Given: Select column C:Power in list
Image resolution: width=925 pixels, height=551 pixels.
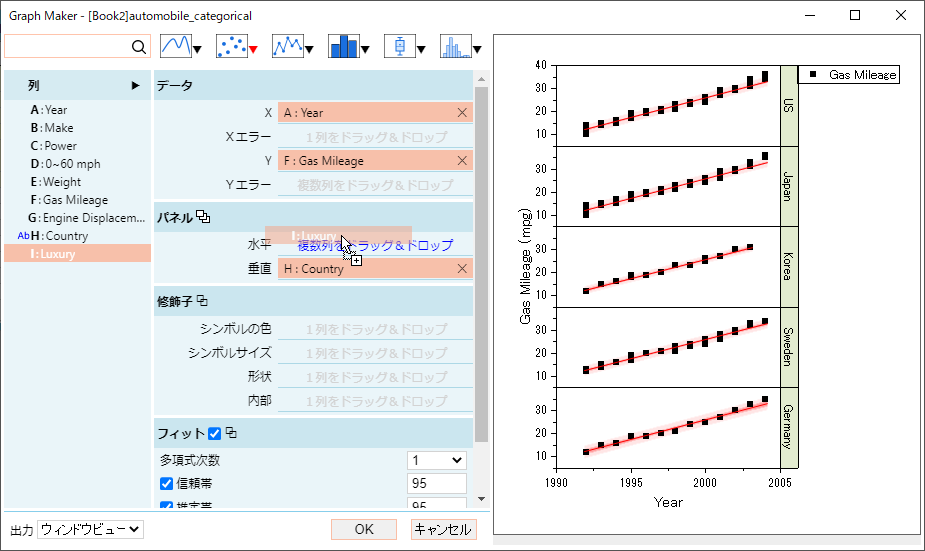Looking at the screenshot, I should (77, 146).
